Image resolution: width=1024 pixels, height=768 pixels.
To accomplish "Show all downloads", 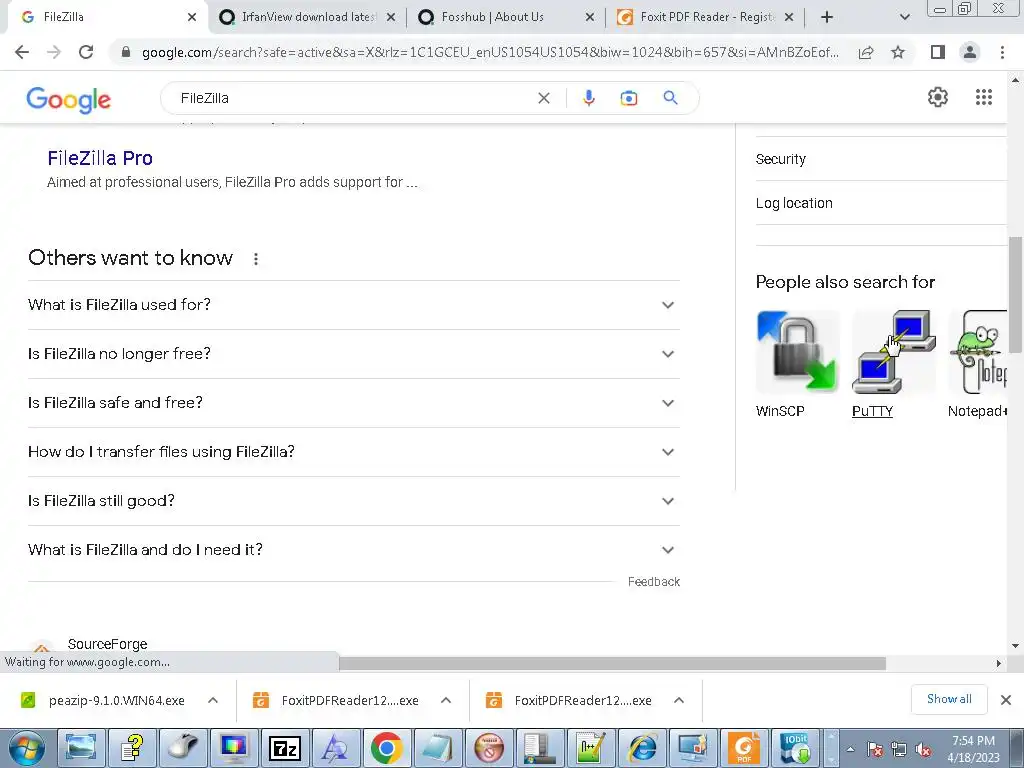I will pos(949,699).
